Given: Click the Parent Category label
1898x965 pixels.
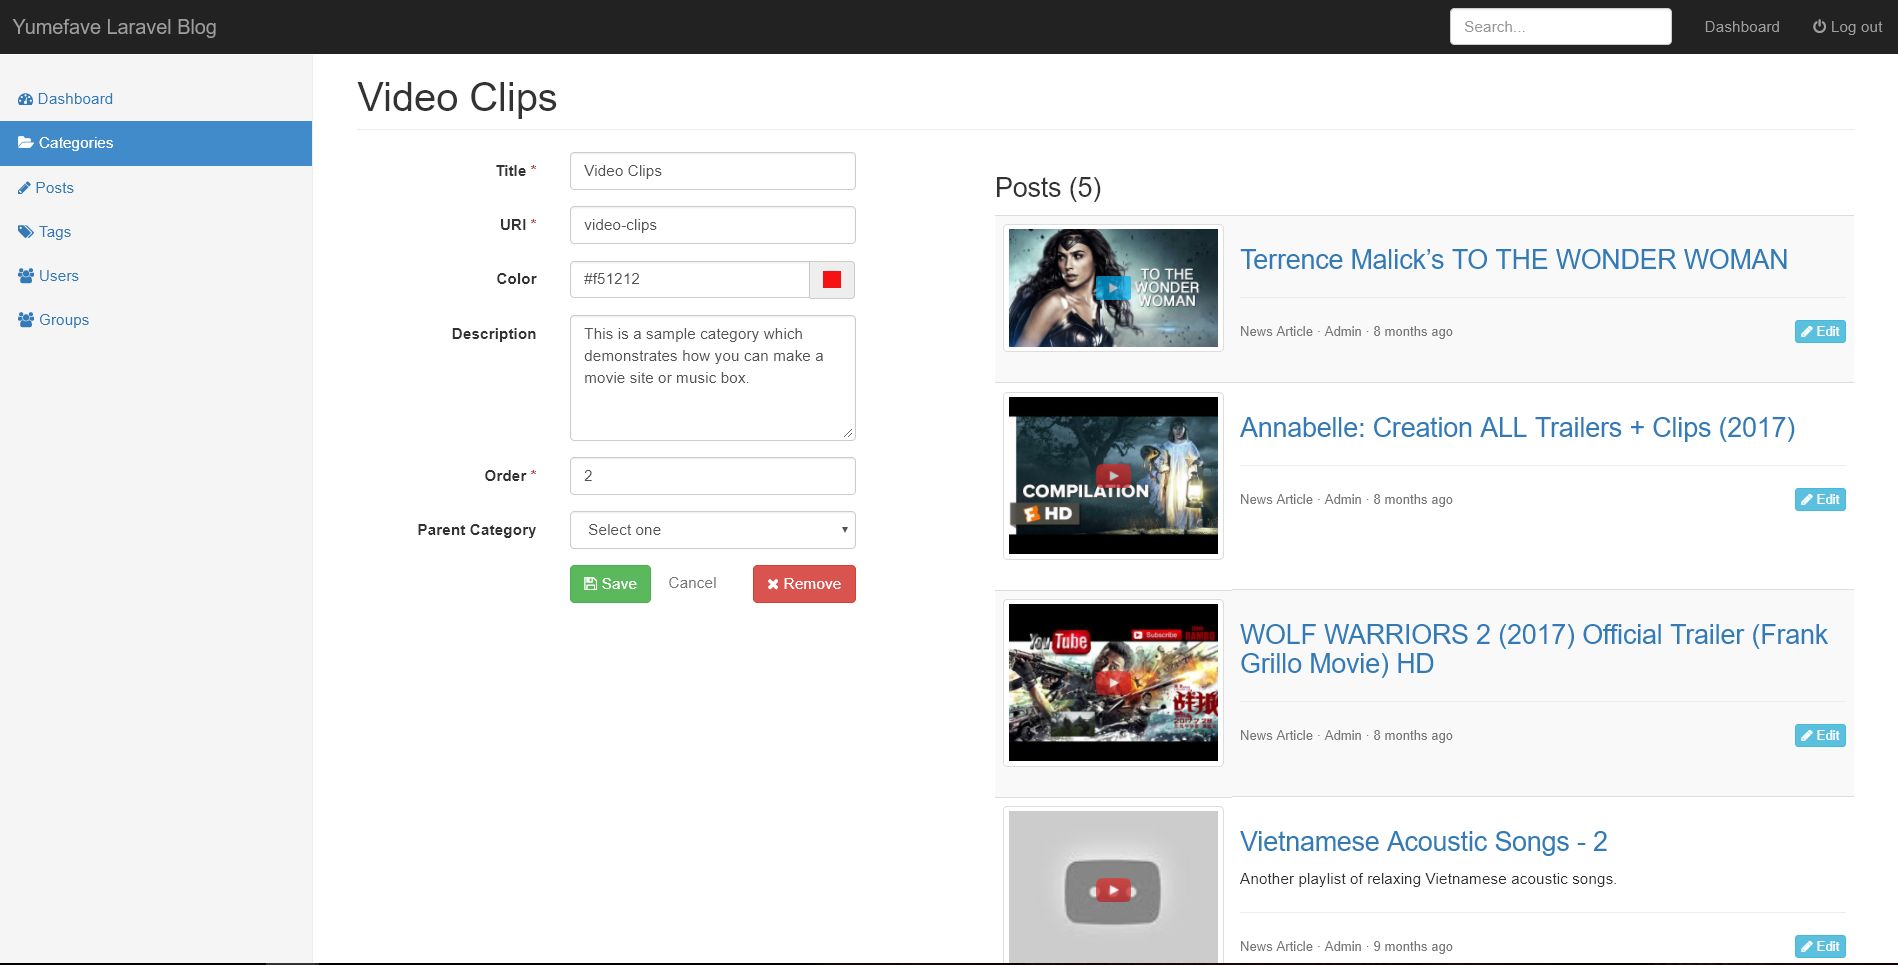Looking at the screenshot, I should 476,530.
